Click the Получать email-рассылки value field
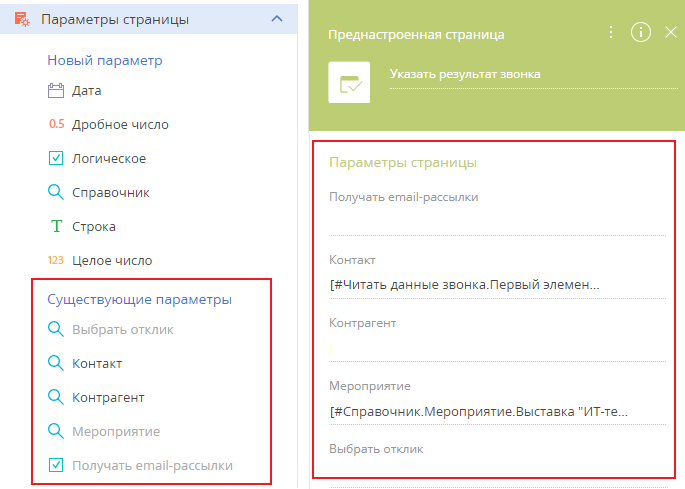This screenshot has height=489, width=685. coord(497,222)
